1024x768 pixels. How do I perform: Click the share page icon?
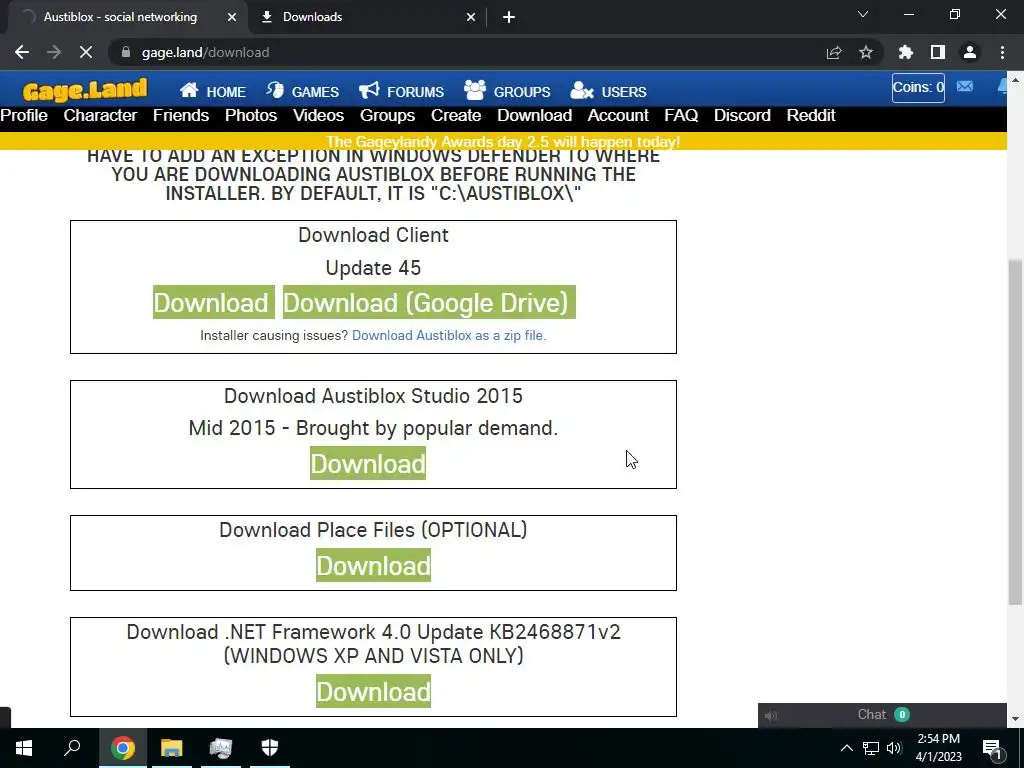(834, 52)
